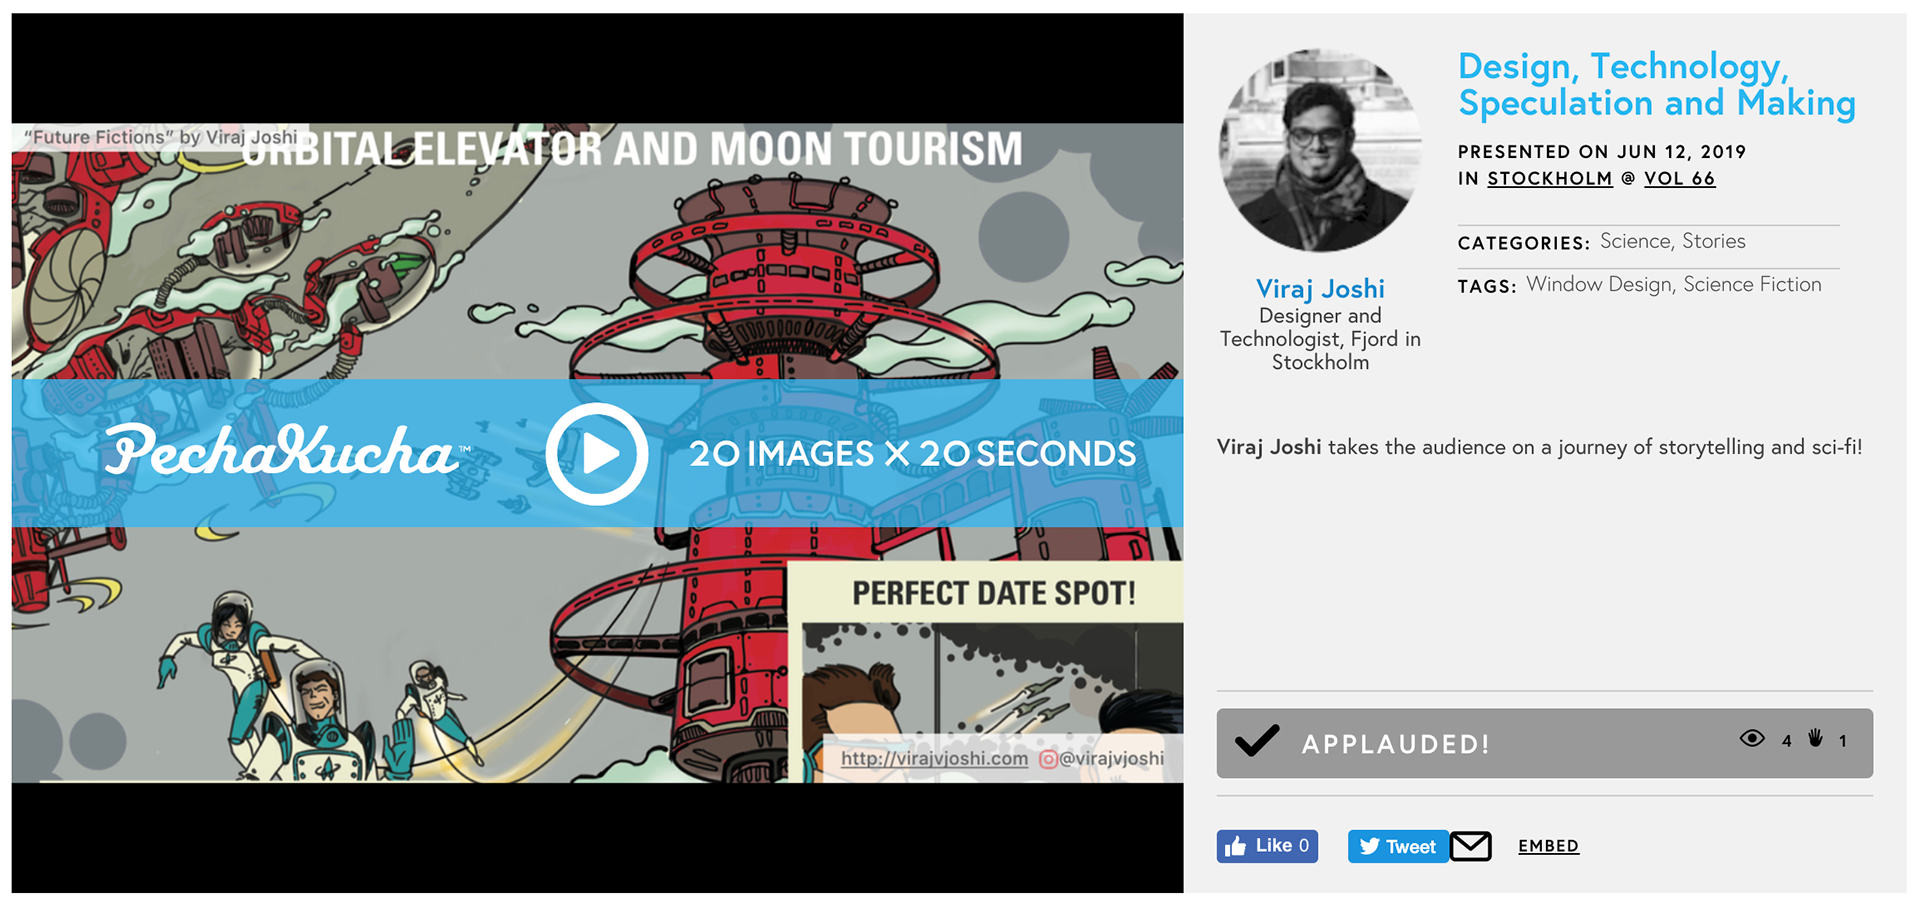
Task: Click the Viraj Joshi name in description
Action: tap(1269, 447)
